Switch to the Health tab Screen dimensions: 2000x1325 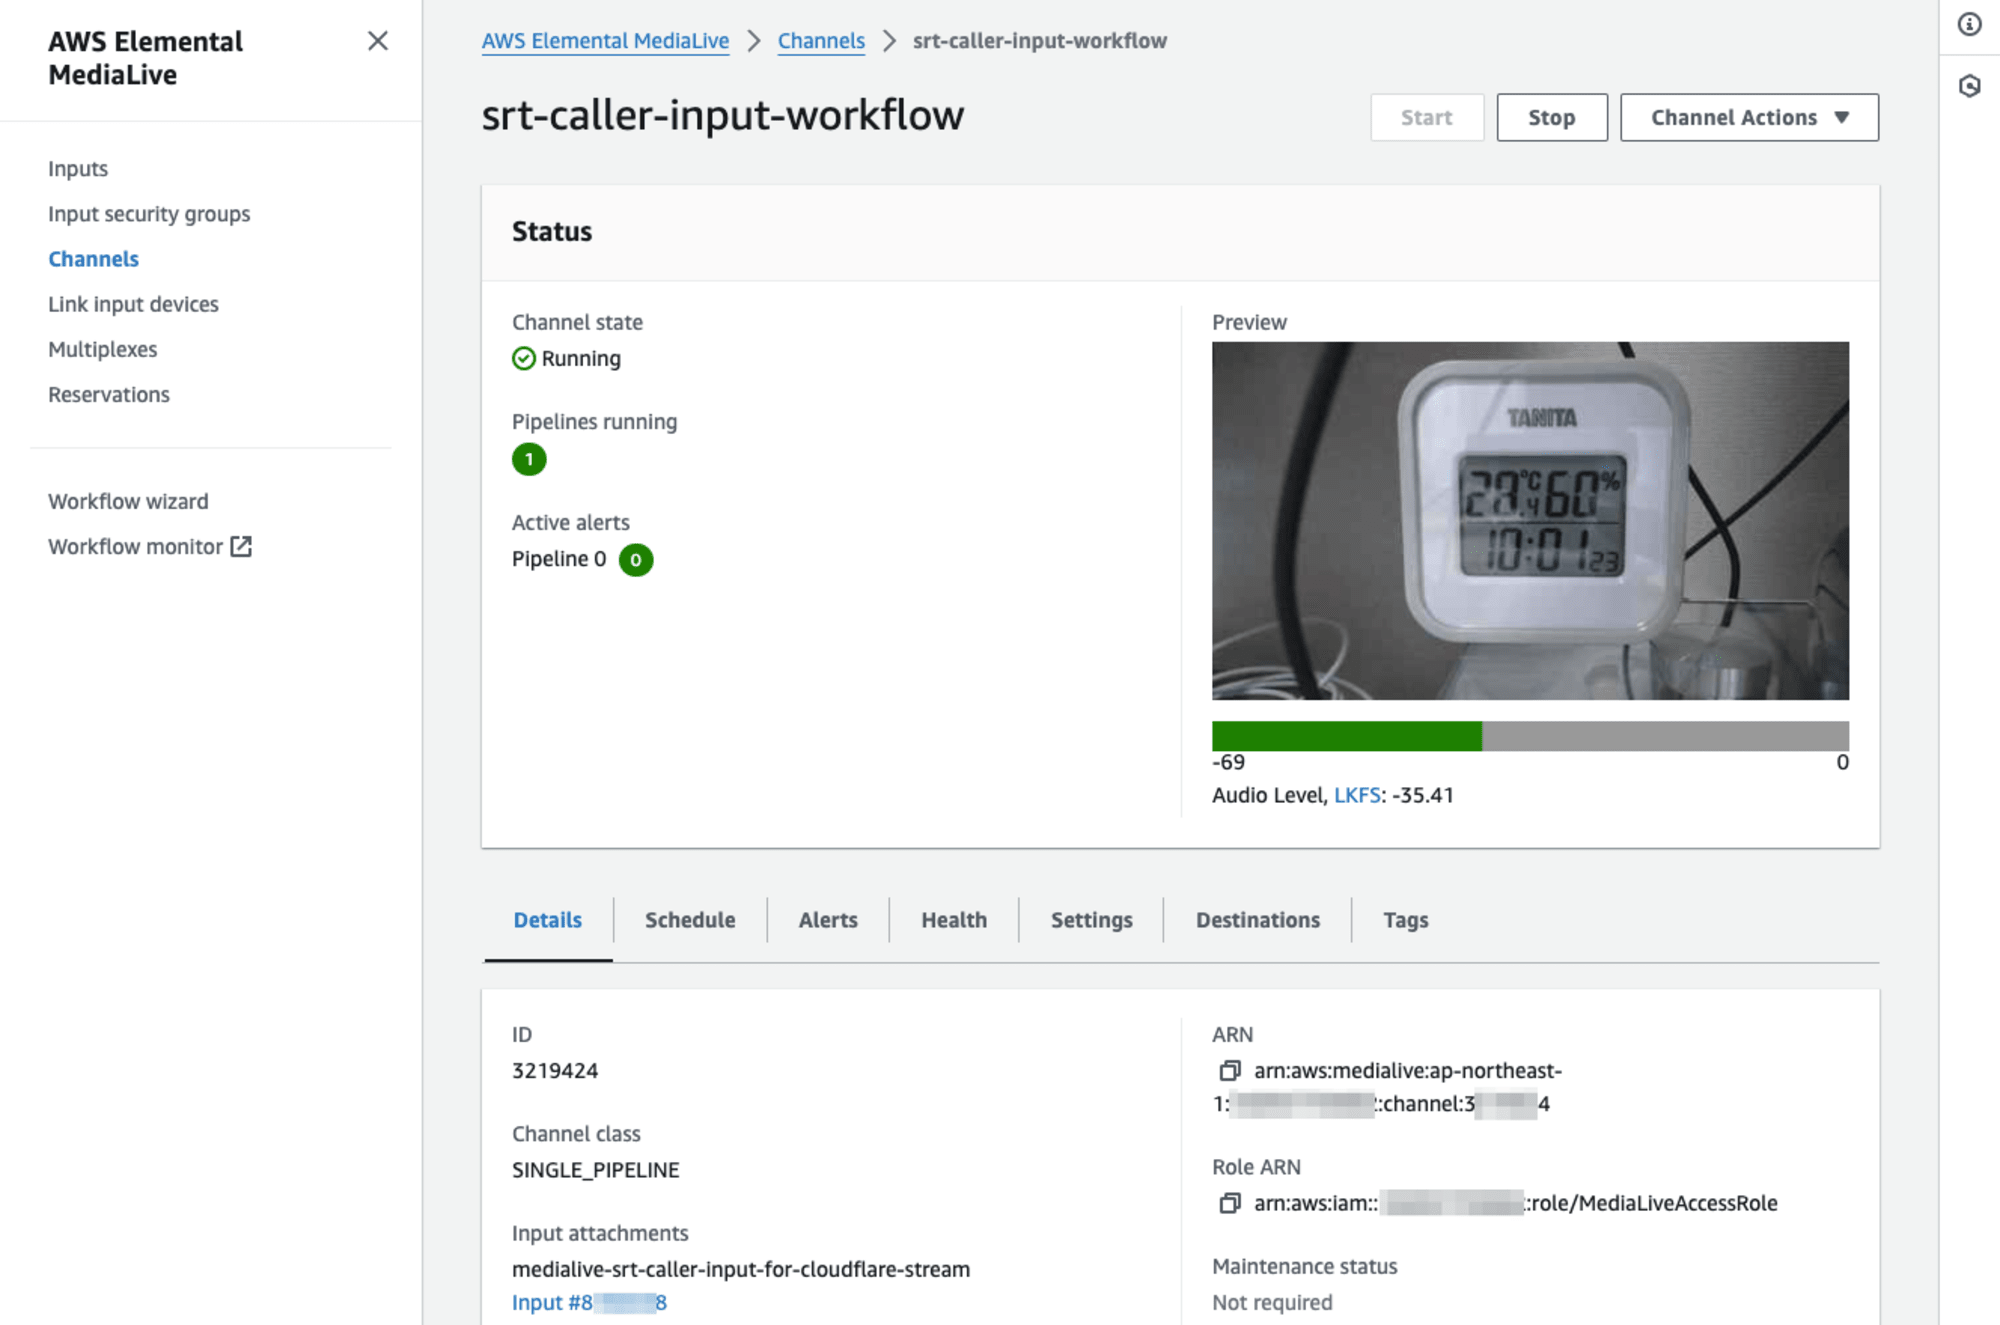(954, 920)
